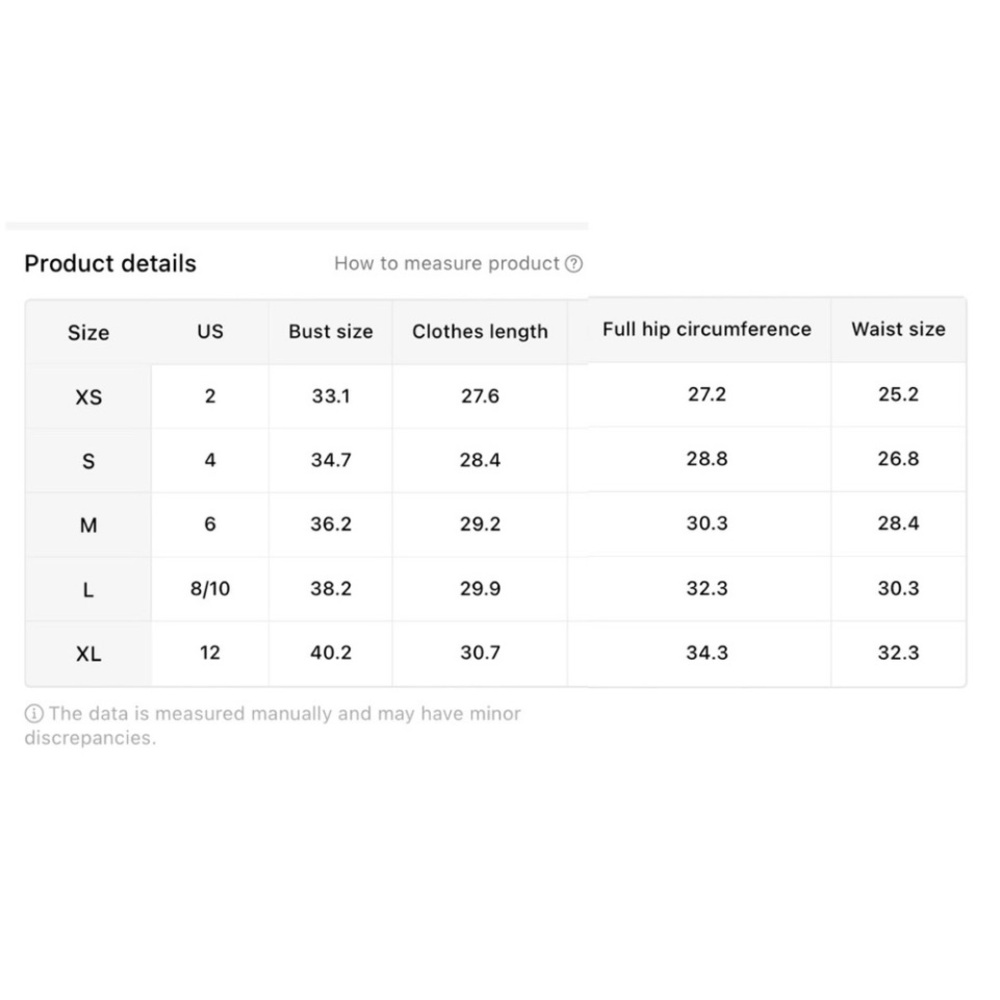
Task: Click the info icon beside the disclaimer
Action: tap(34, 713)
